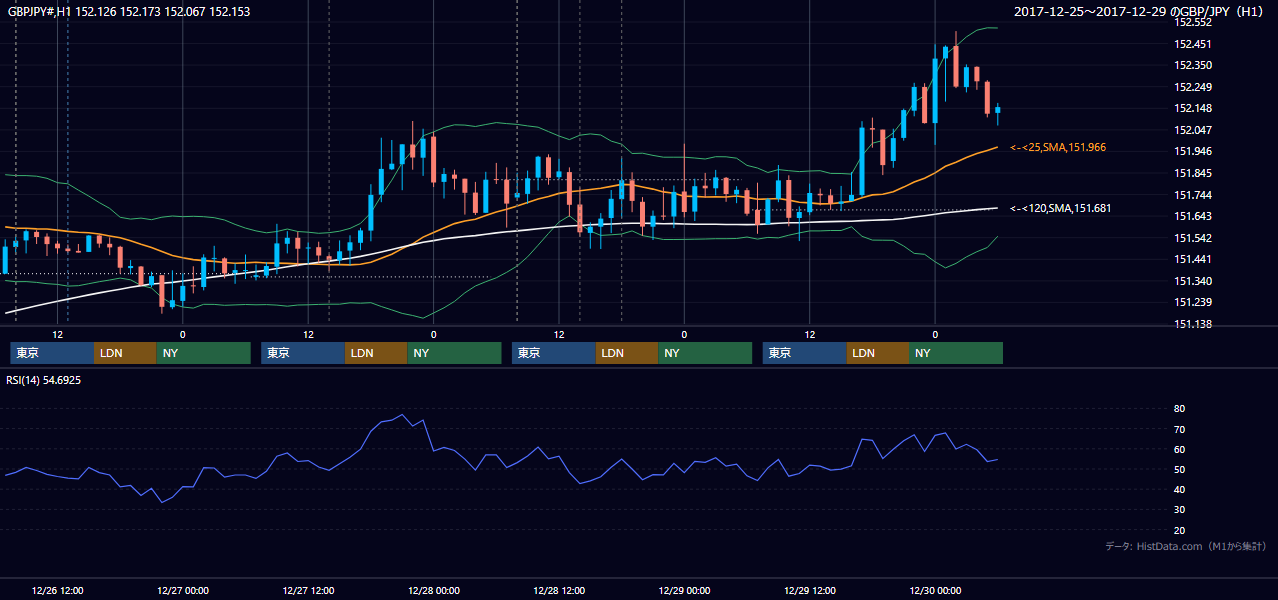Select the second LDN session block
This screenshot has height=600, width=1278.
(x=376, y=353)
